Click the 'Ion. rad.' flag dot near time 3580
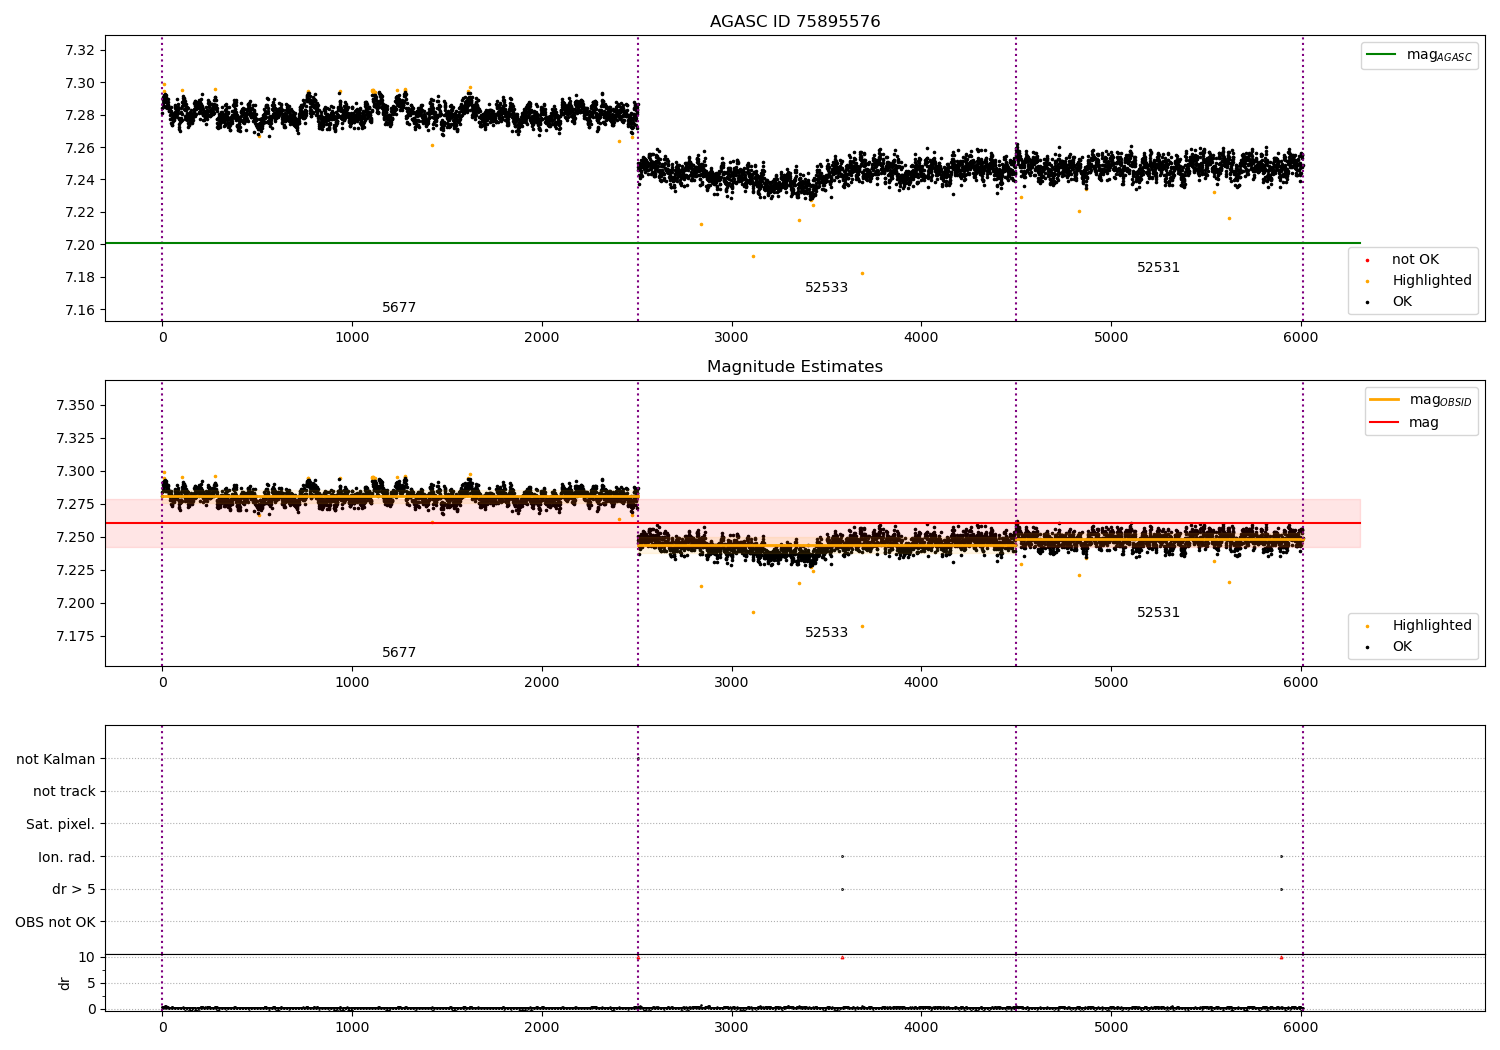1500x1050 pixels. 842,856
